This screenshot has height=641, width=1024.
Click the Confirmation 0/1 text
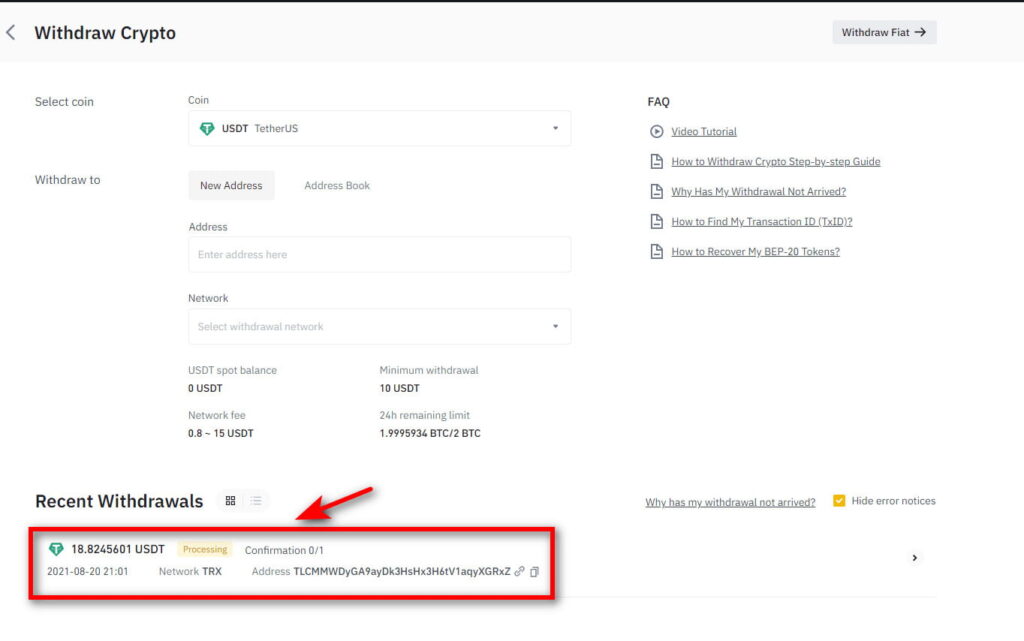(284, 550)
